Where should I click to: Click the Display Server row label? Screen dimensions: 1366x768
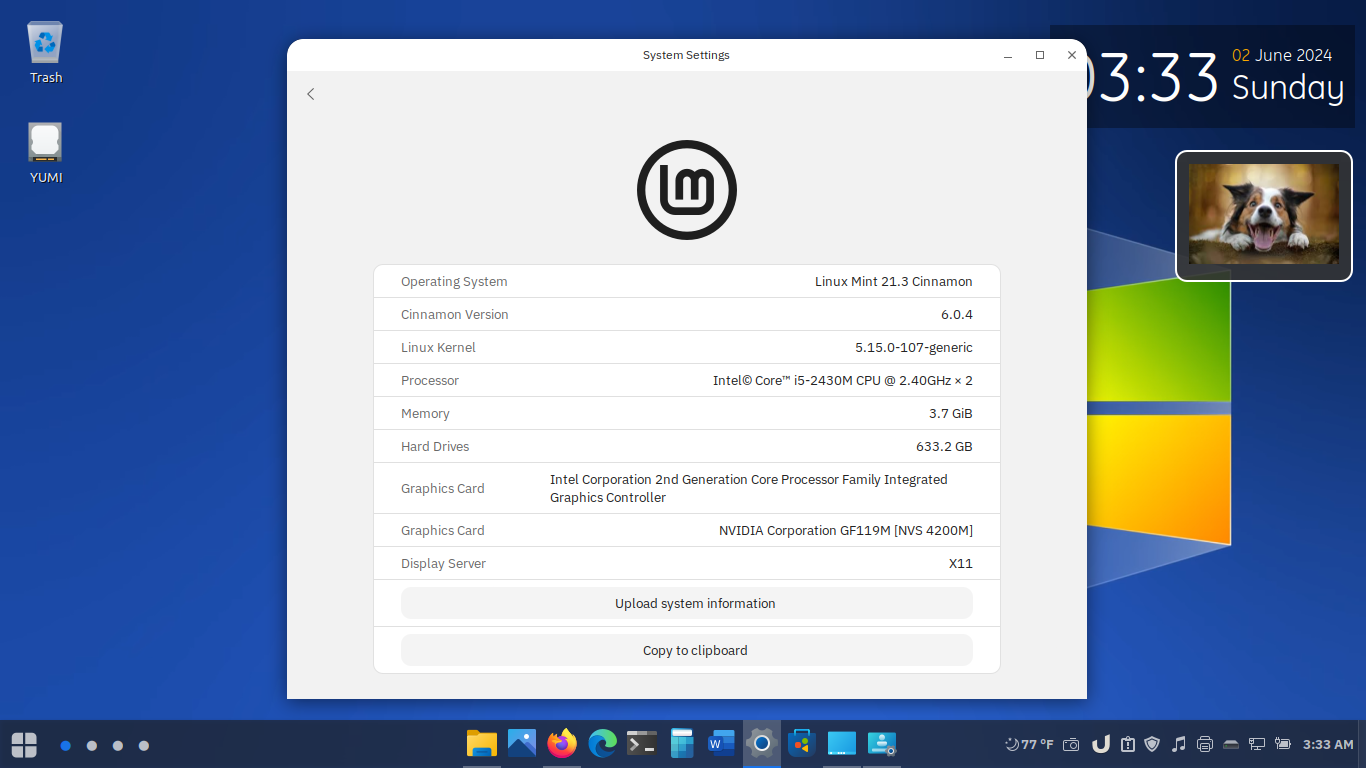pos(443,563)
